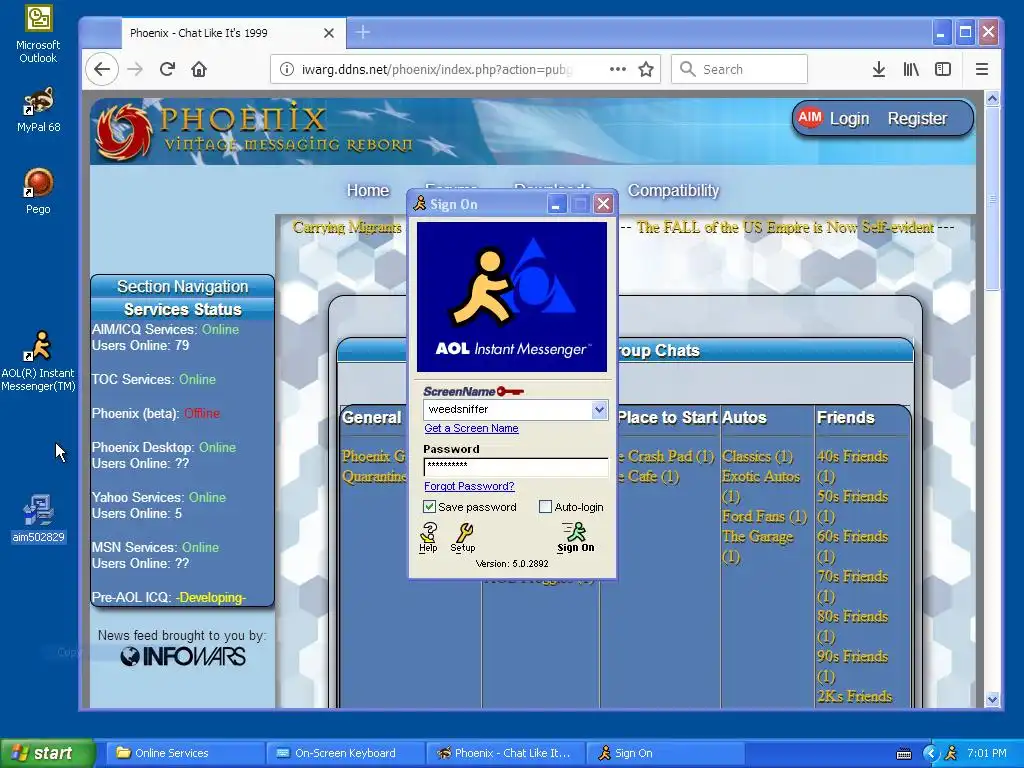Close the Phoenix browser tab
The width and height of the screenshot is (1024, 768).
(329, 33)
